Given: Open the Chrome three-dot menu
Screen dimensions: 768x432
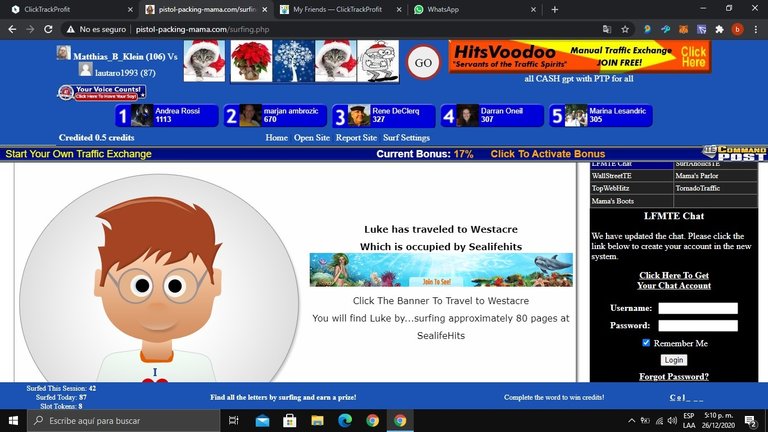Looking at the screenshot, I should coord(756,29).
